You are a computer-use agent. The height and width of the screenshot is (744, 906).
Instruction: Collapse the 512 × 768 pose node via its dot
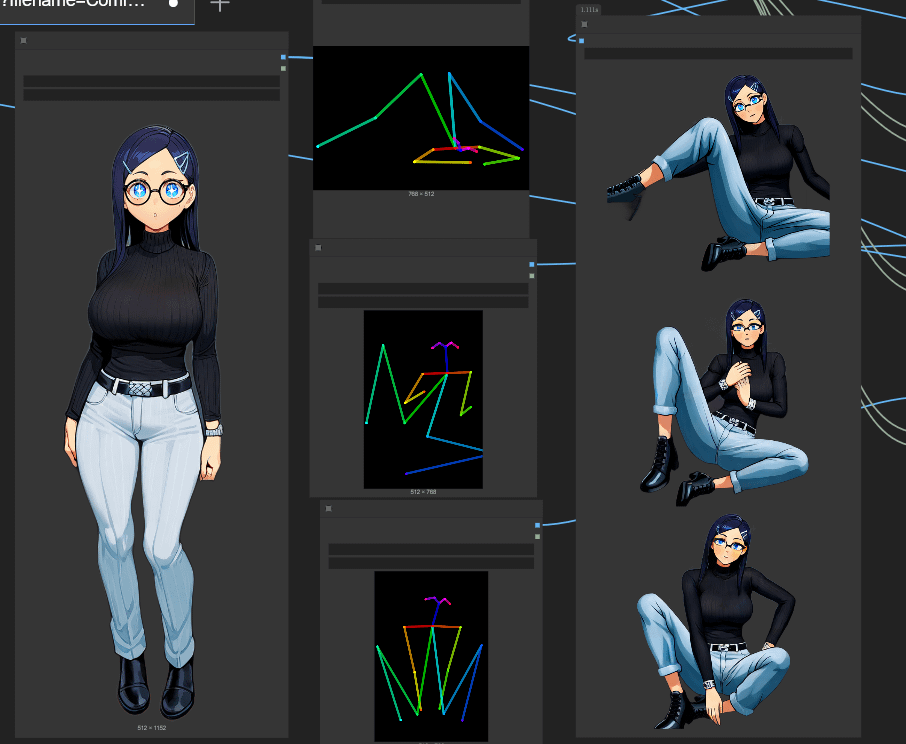[x=318, y=248]
